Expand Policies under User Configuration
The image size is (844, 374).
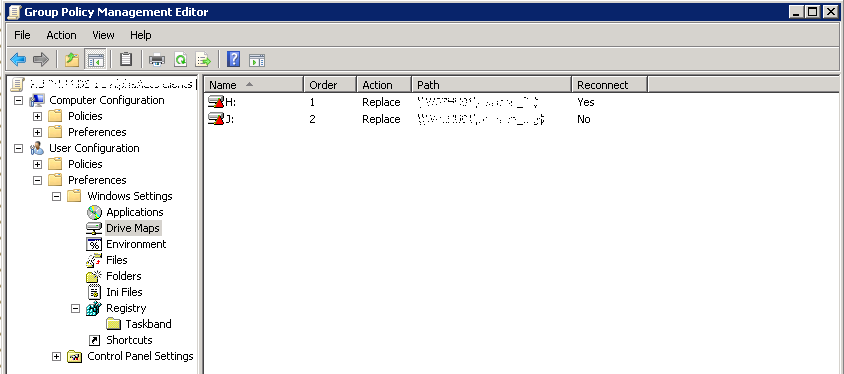37,164
